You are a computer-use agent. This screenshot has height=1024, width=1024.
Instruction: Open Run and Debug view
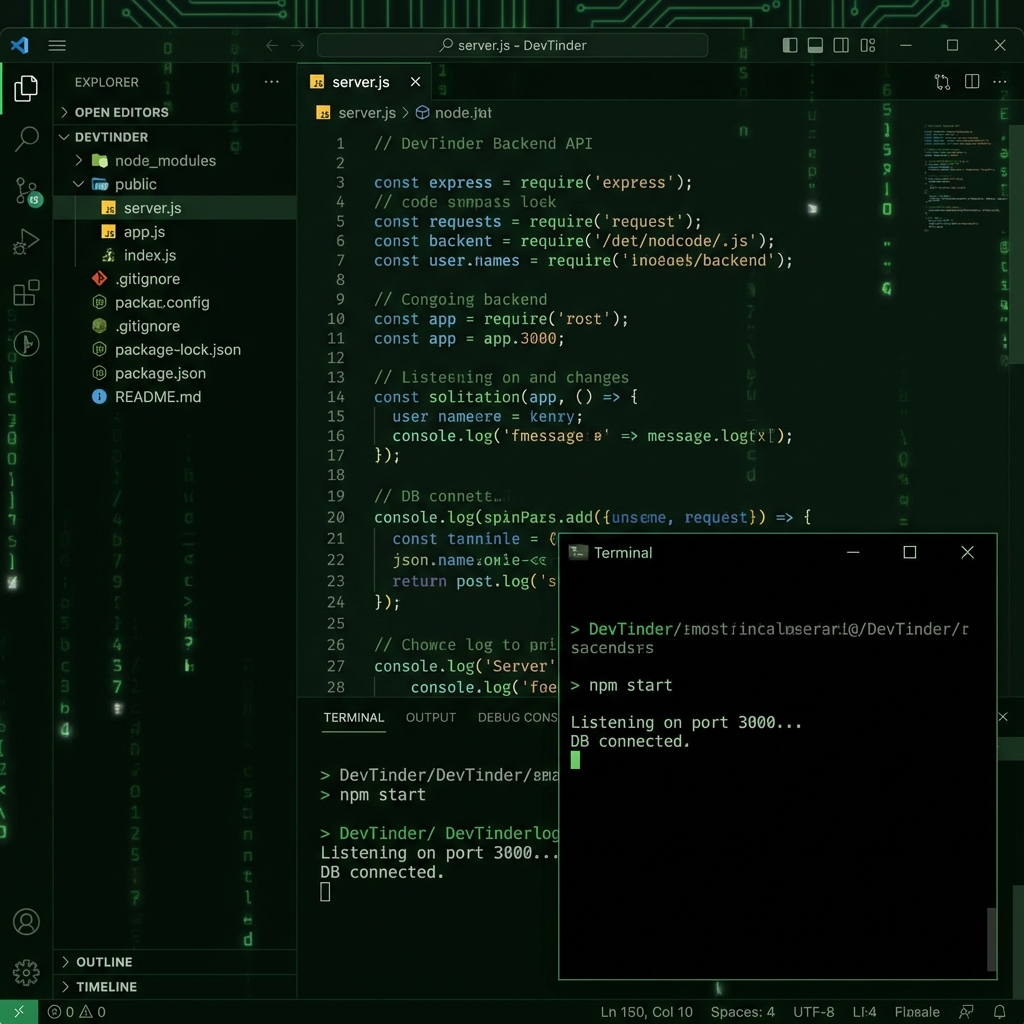[x=26, y=242]
